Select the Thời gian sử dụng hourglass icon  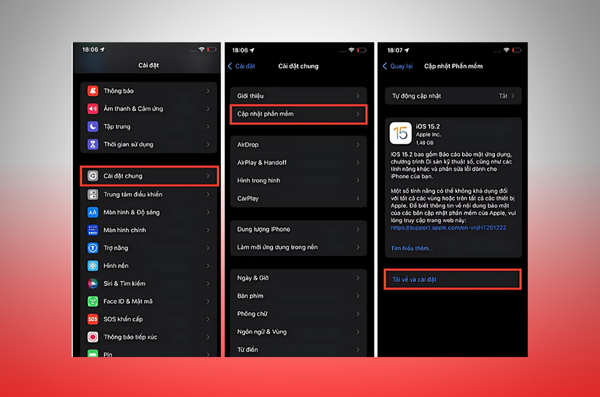(x=93, y=144)
